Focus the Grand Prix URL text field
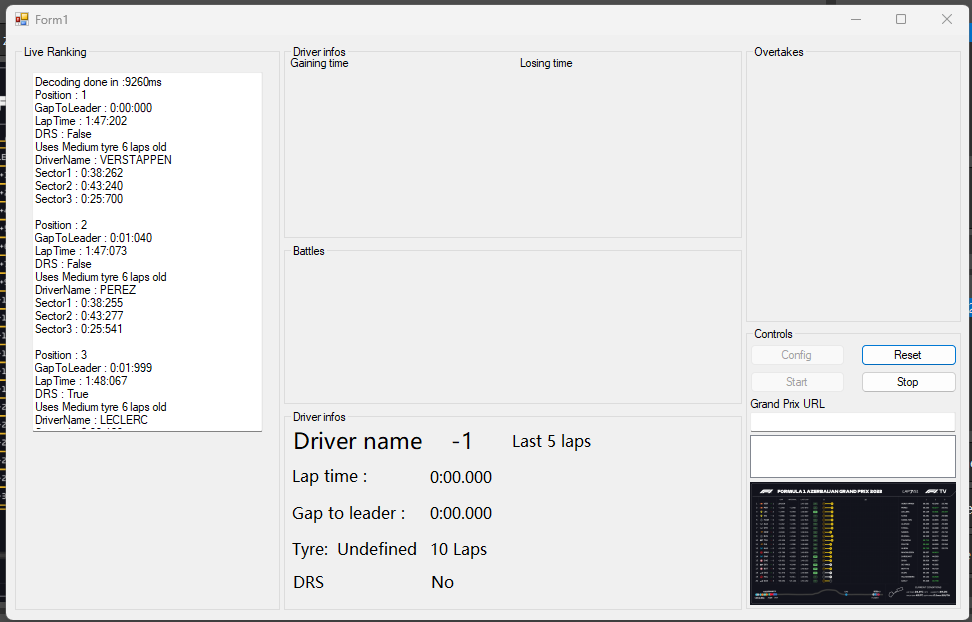The width and height of the screenshot is (972, 622). [x=852, y=422]
